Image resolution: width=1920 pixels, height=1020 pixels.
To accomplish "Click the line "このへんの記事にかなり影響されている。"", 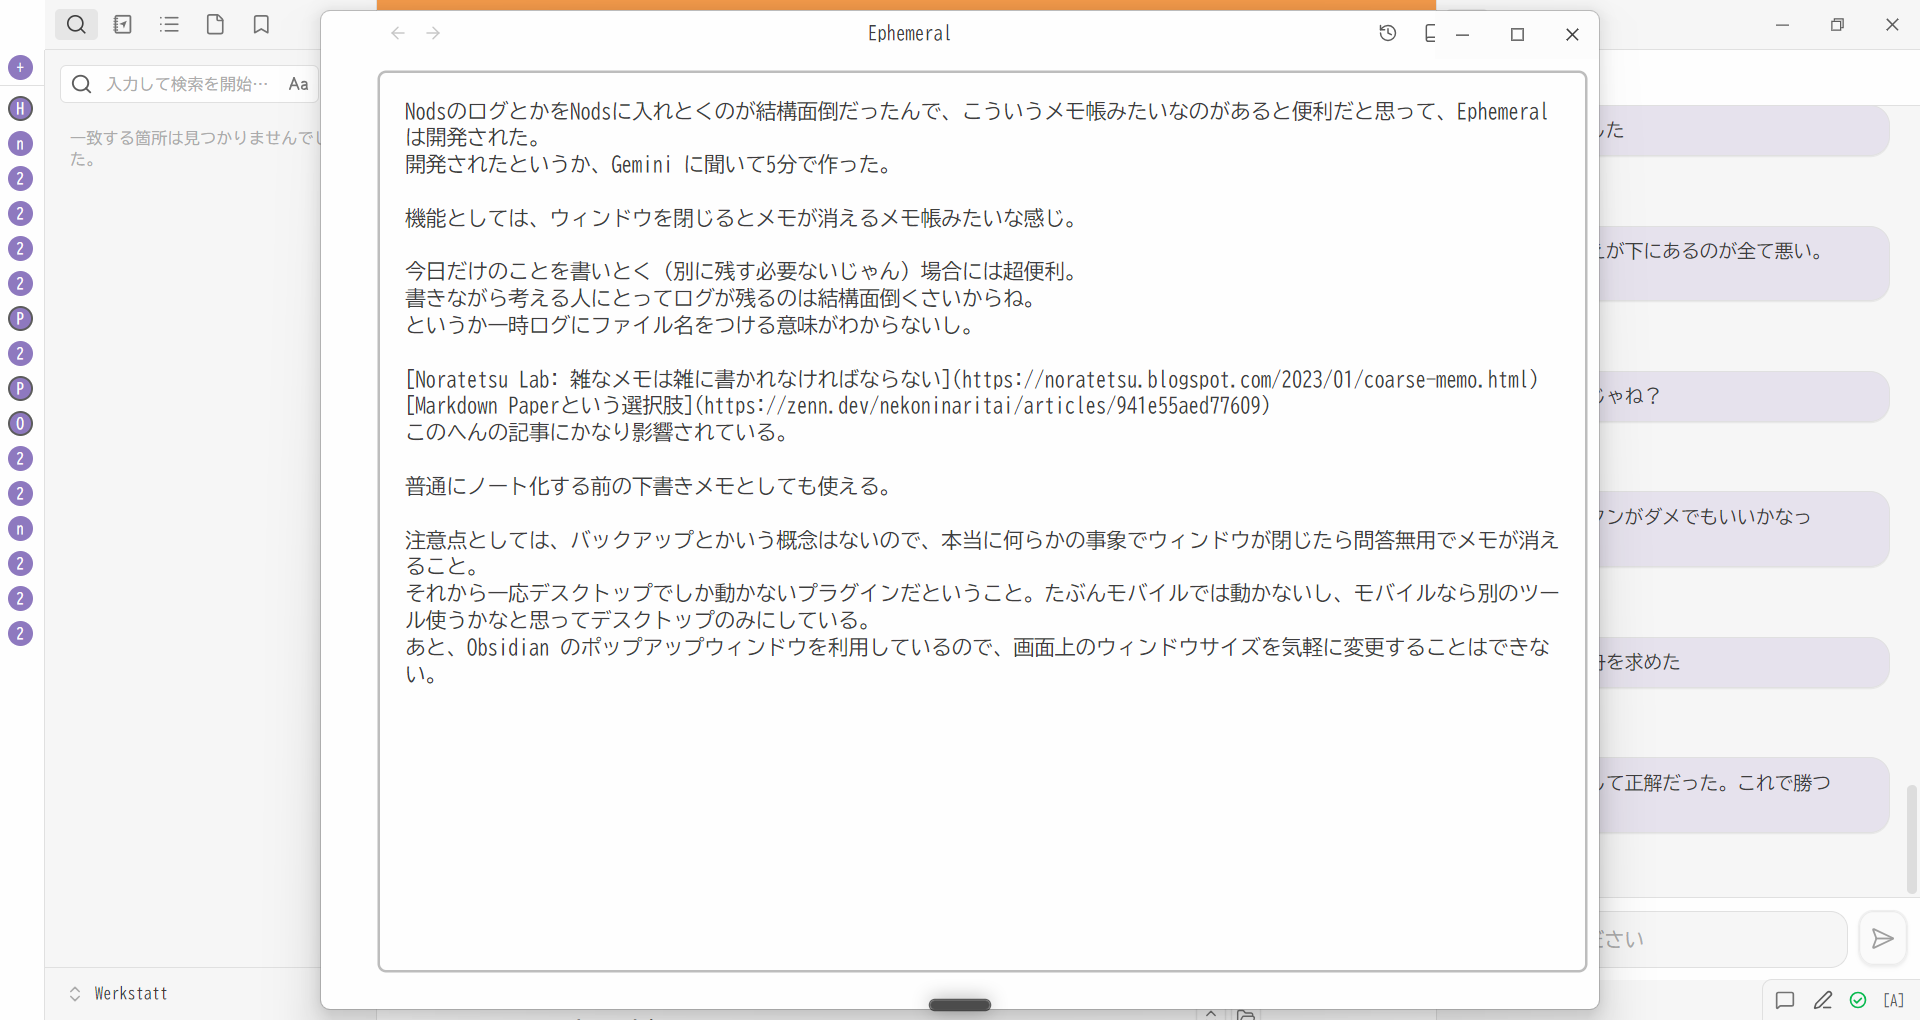I will coord(600,432).
